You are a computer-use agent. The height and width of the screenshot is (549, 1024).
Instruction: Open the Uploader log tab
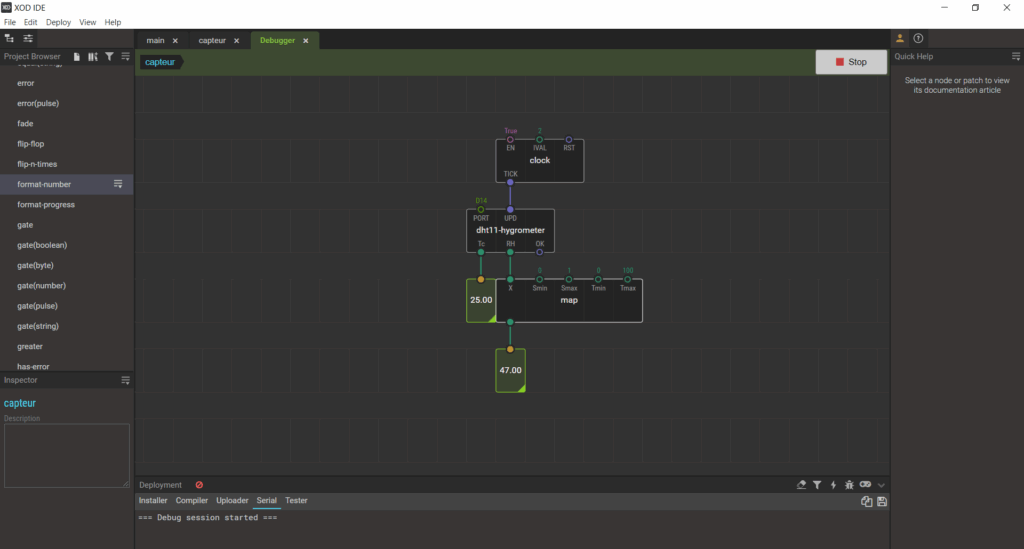232,501
